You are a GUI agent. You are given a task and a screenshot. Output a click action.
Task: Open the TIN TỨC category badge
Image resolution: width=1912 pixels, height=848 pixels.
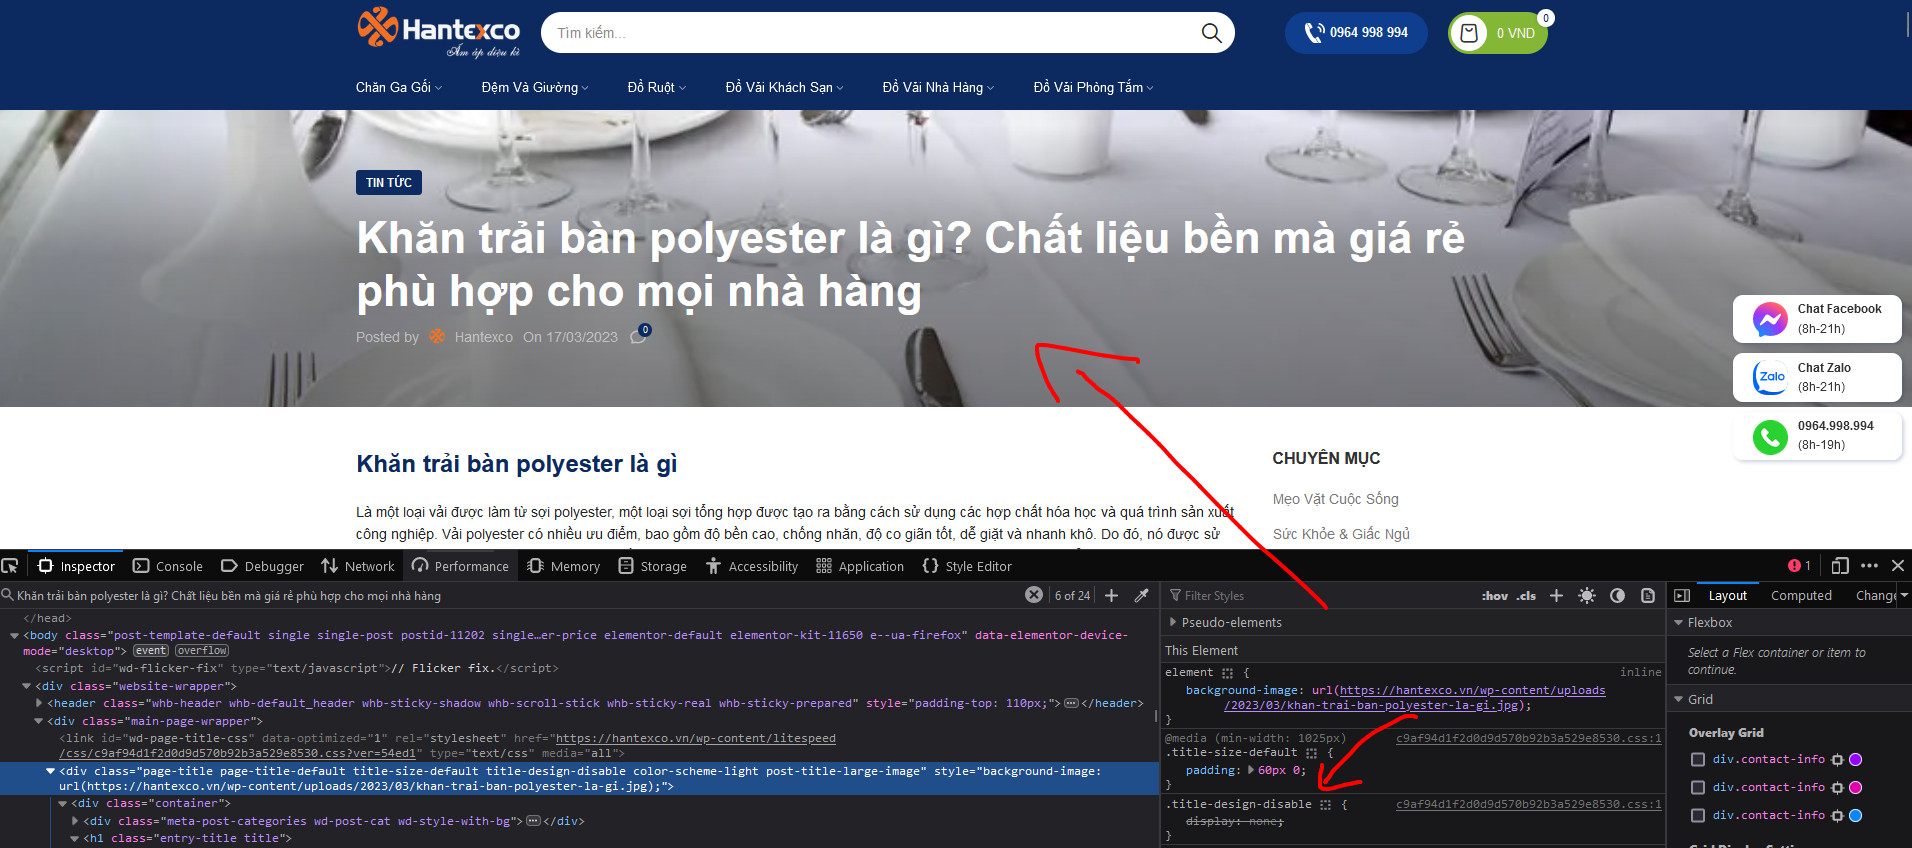(x=388, y=182)
